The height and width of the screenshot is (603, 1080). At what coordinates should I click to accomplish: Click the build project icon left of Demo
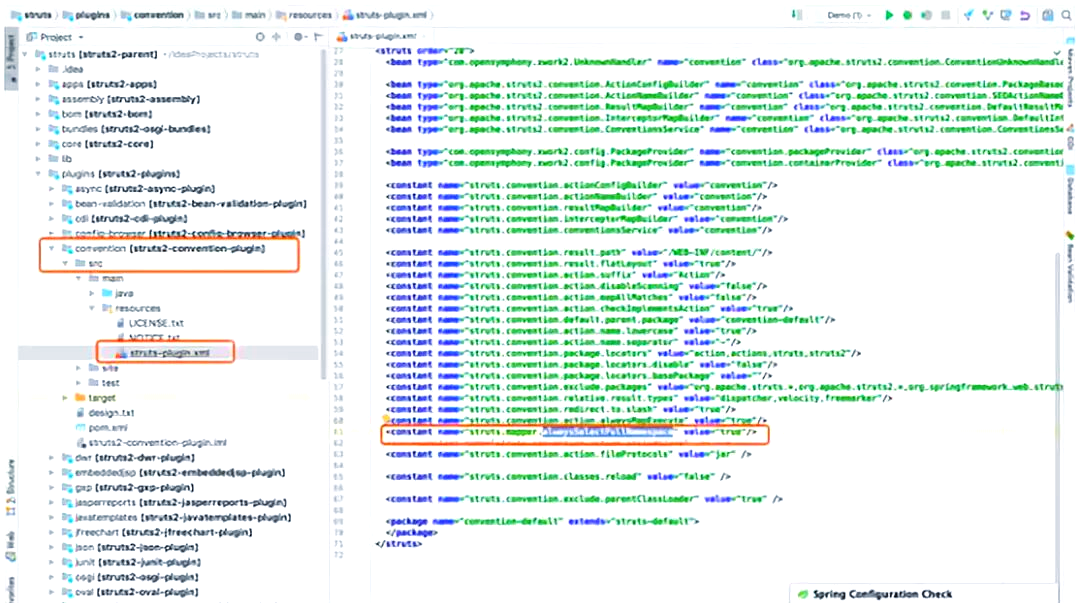(797, 15)
